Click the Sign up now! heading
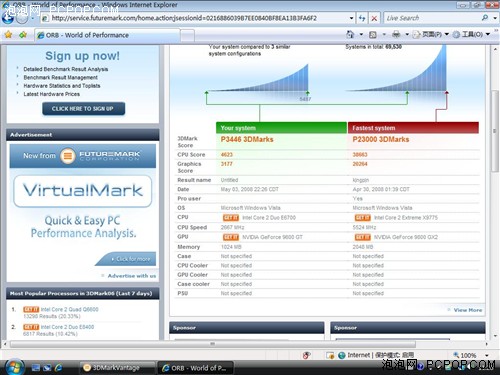Viewport: 500px width, 375px height. [x=82, y=56]
